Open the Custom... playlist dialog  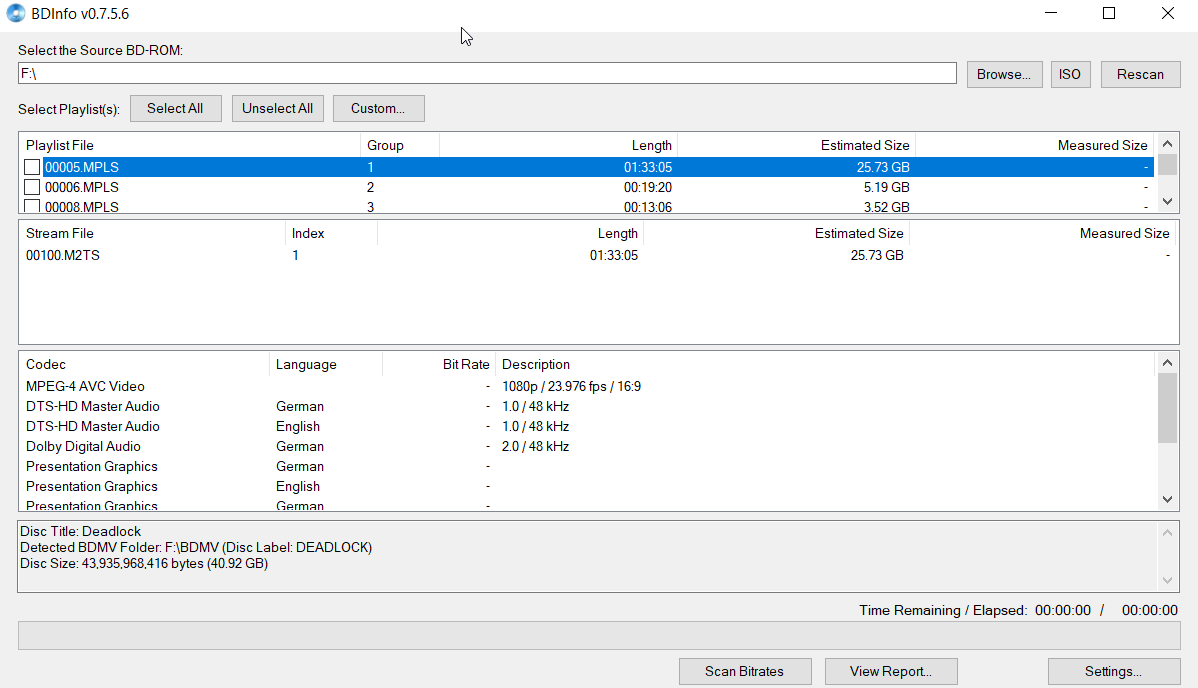coord(378,109)
